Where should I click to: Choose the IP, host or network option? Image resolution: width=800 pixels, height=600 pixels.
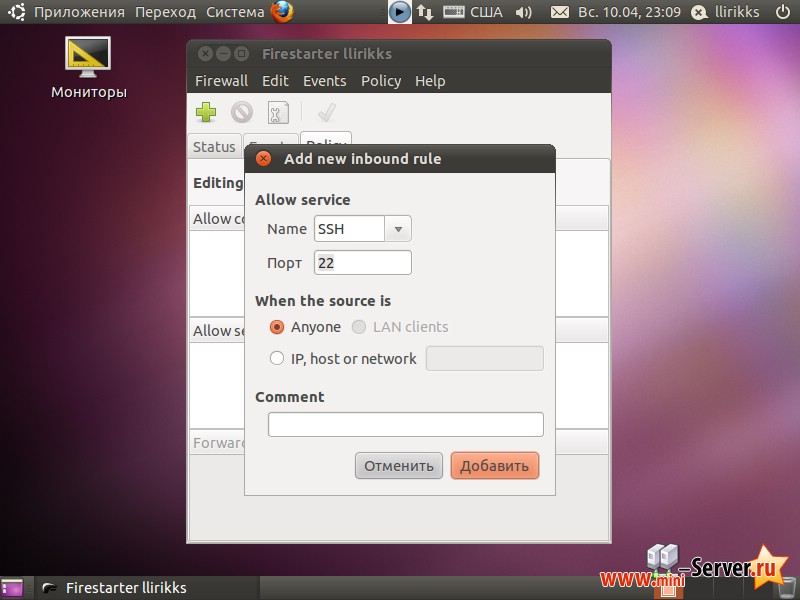[277, 358]
